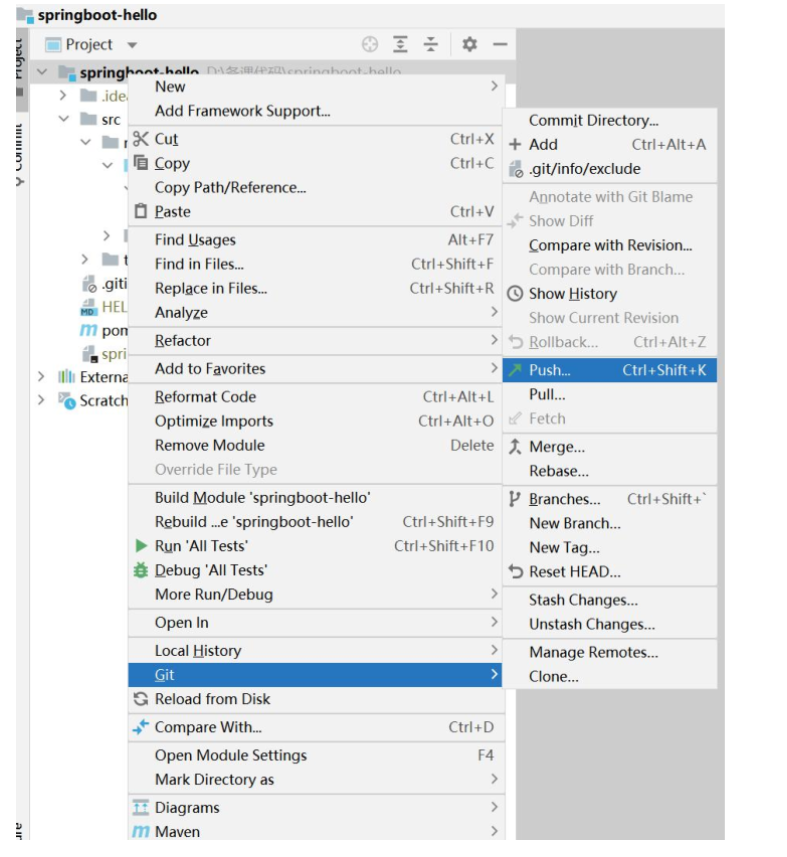Viewport: 787px width, 857px height.
Task: Click the clock icon for Show History
Action: [515, 294]
